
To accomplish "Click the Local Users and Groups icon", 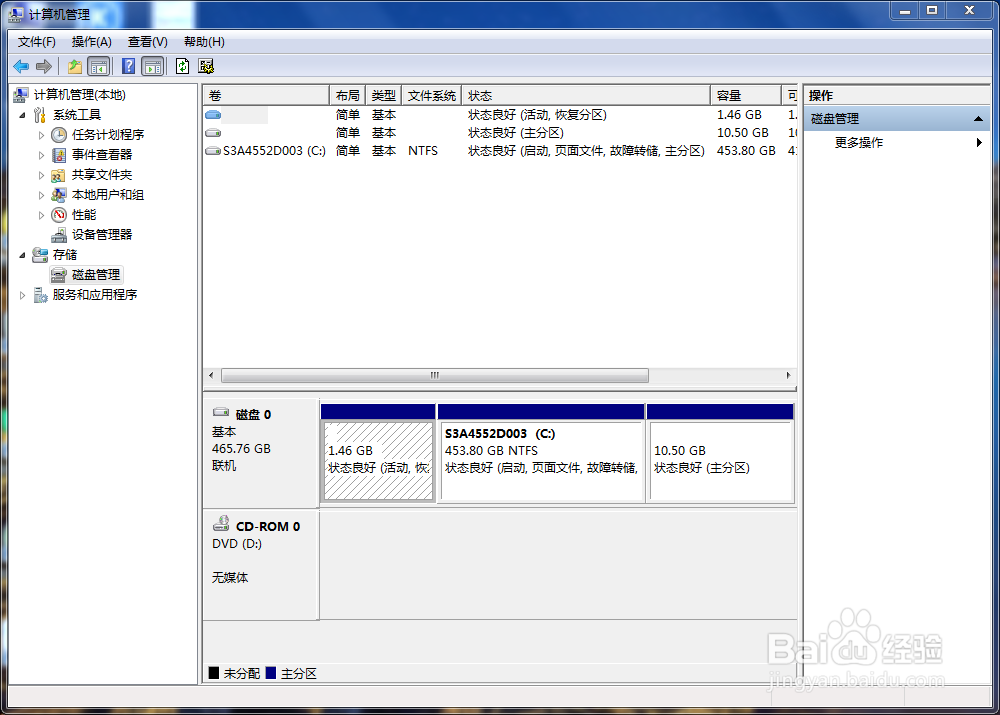I will 59,195.
